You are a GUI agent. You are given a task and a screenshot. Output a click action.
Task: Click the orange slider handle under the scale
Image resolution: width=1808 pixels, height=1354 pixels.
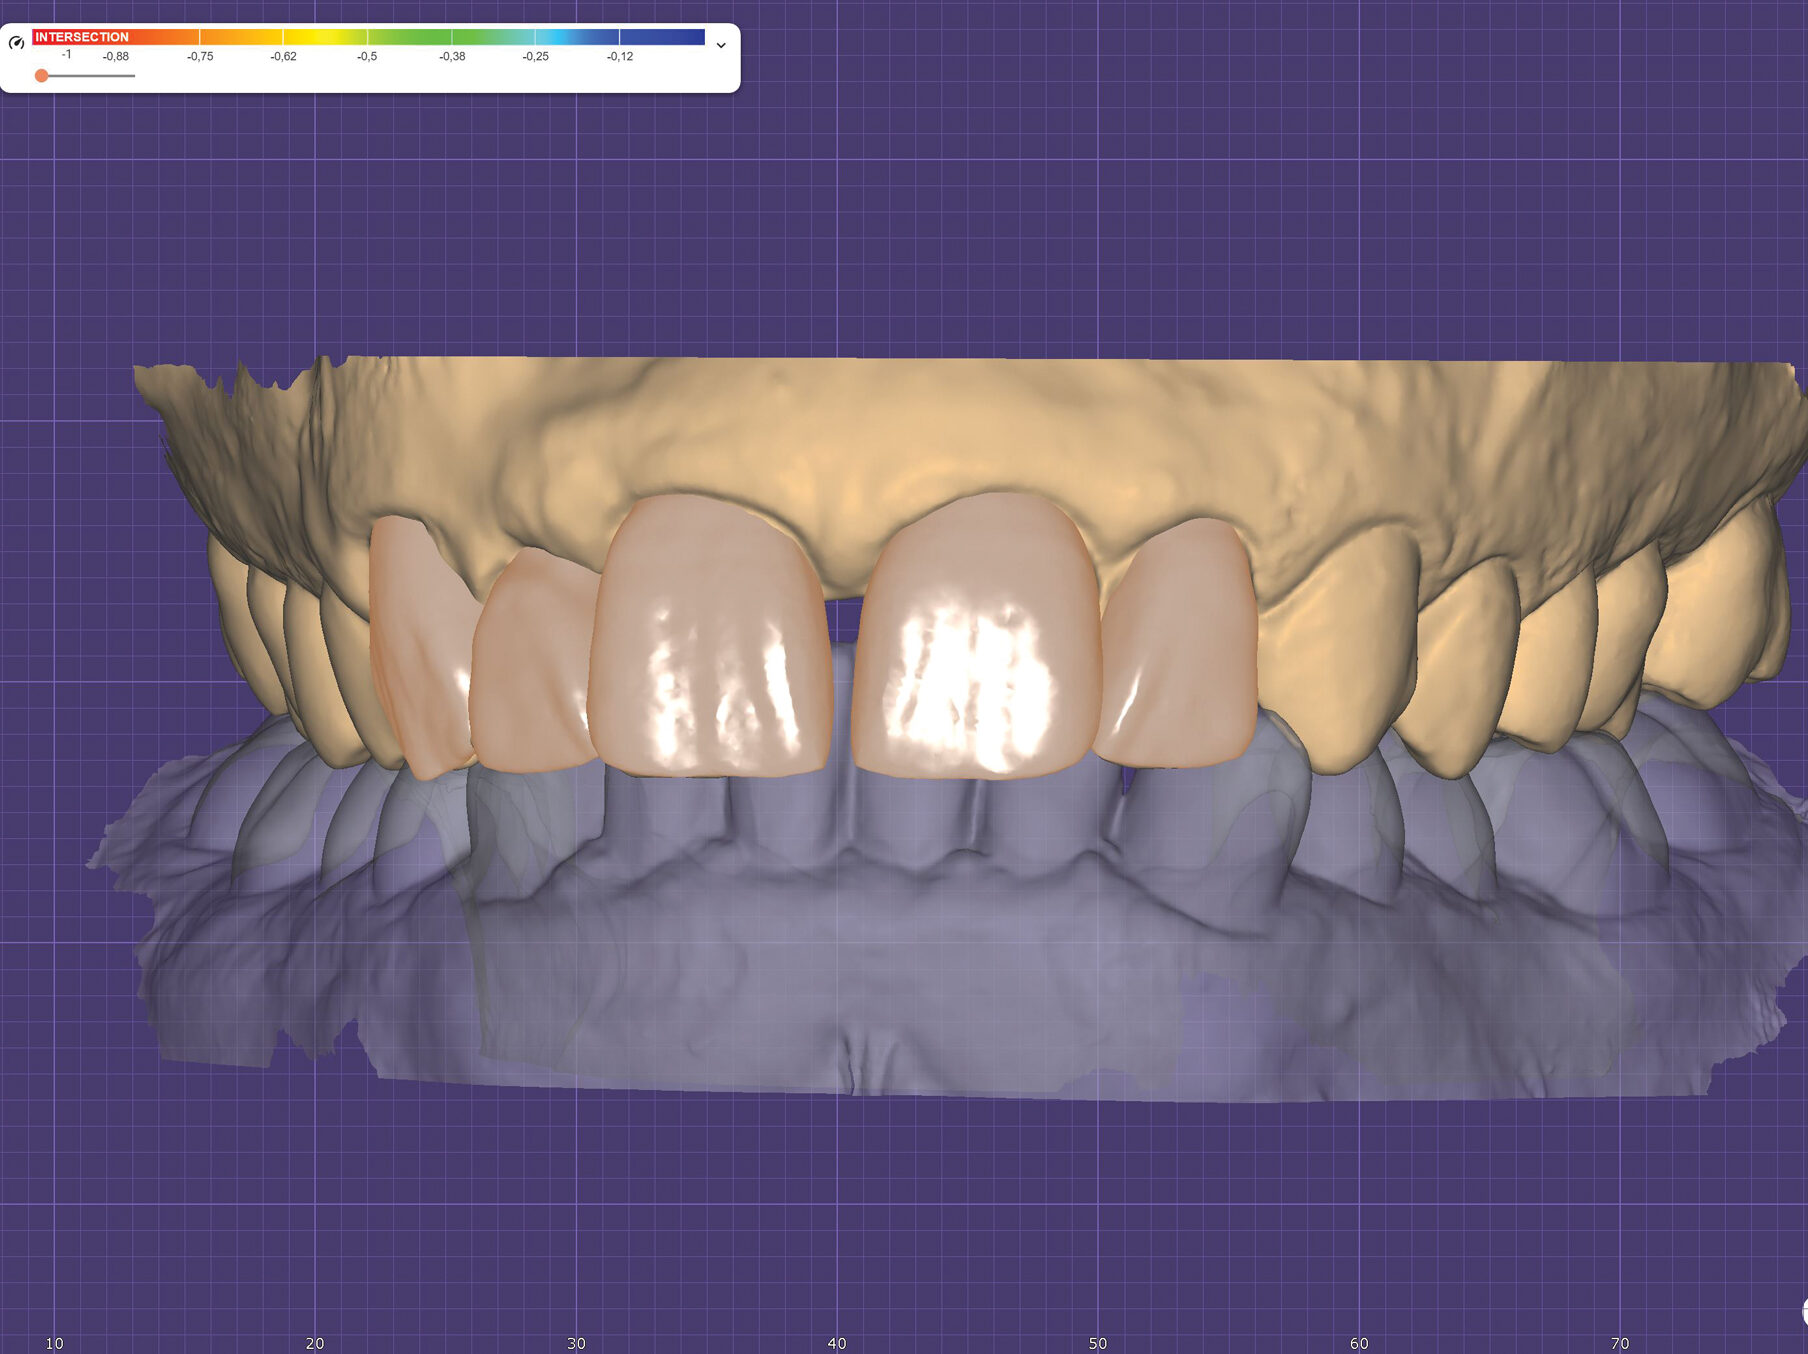tap(41, 76)
